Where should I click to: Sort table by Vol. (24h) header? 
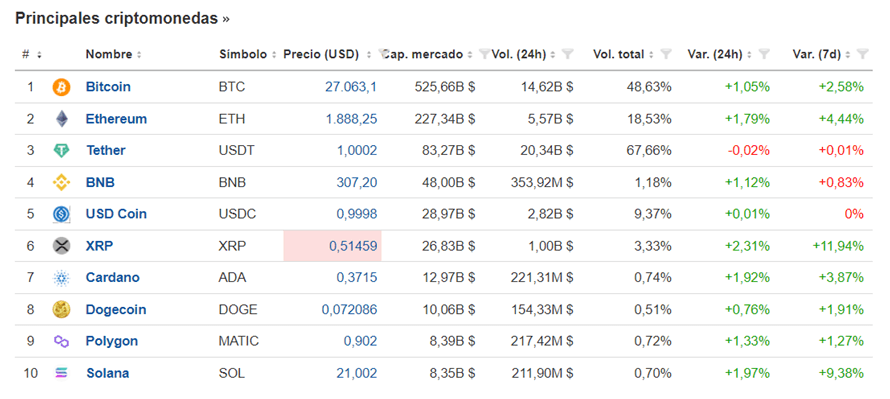523,54
